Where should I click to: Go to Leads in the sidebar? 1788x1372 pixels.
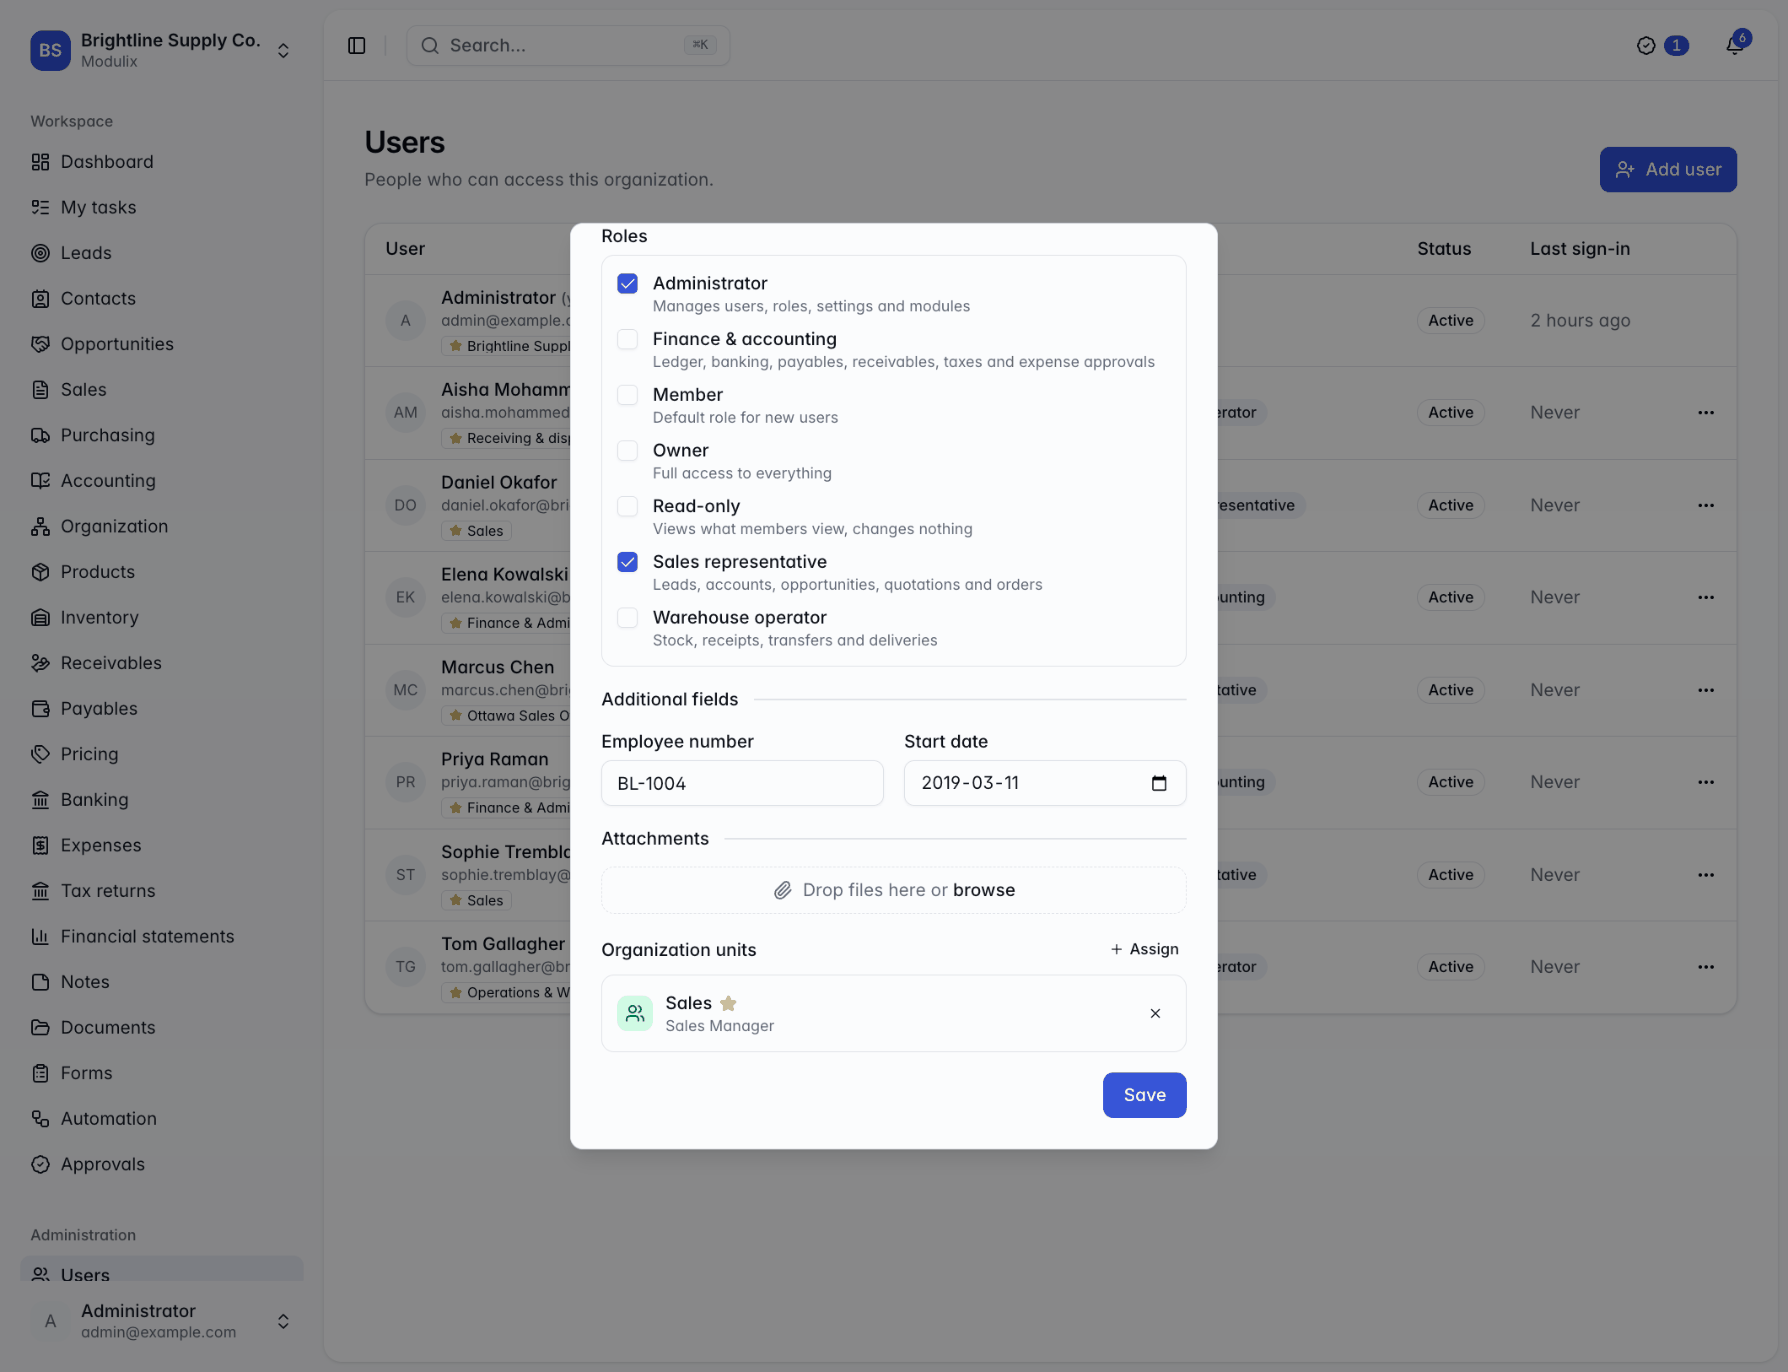tap(162, 253)
